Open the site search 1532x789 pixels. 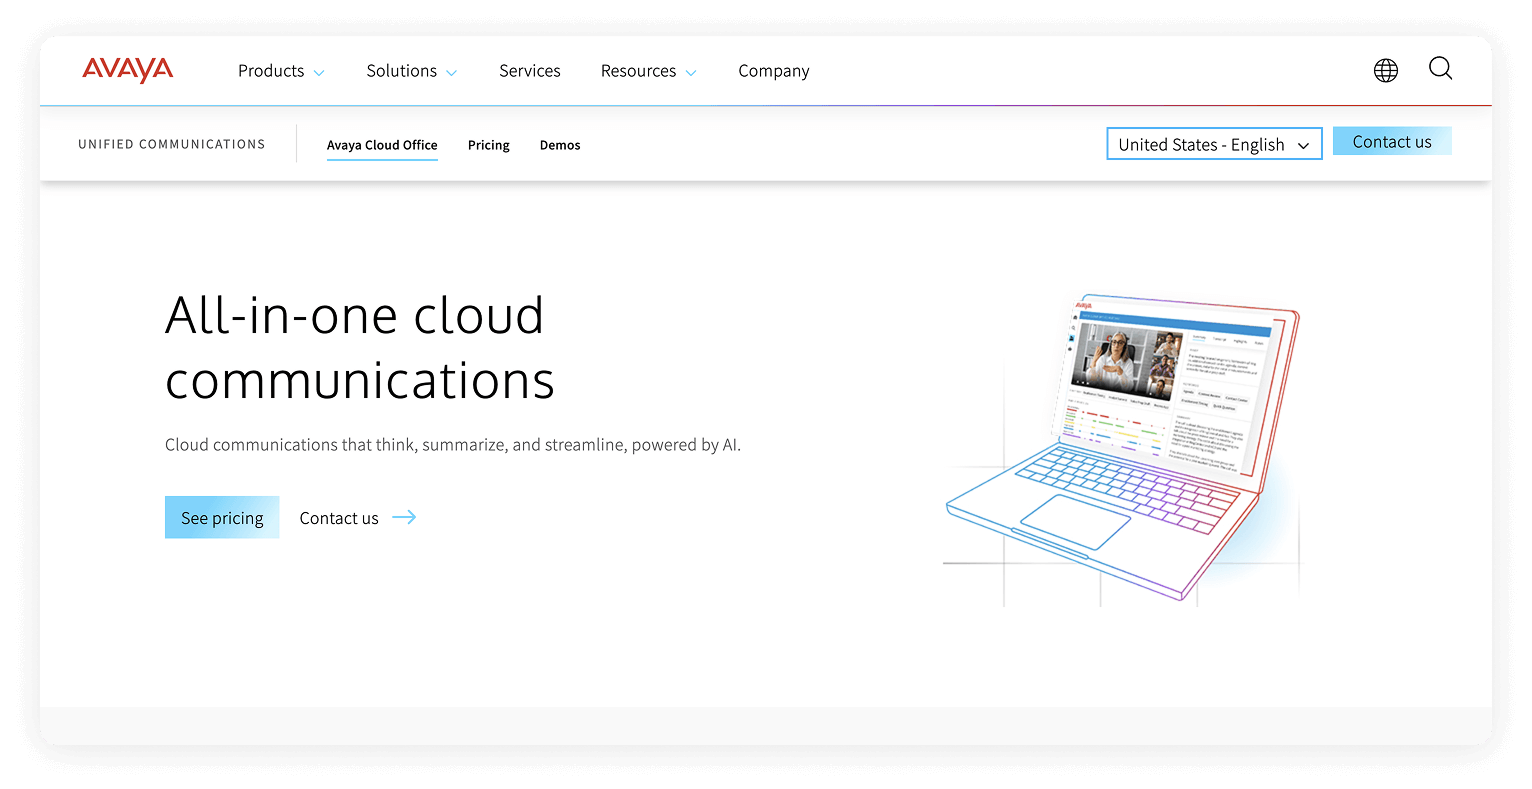coord(1440,69)
